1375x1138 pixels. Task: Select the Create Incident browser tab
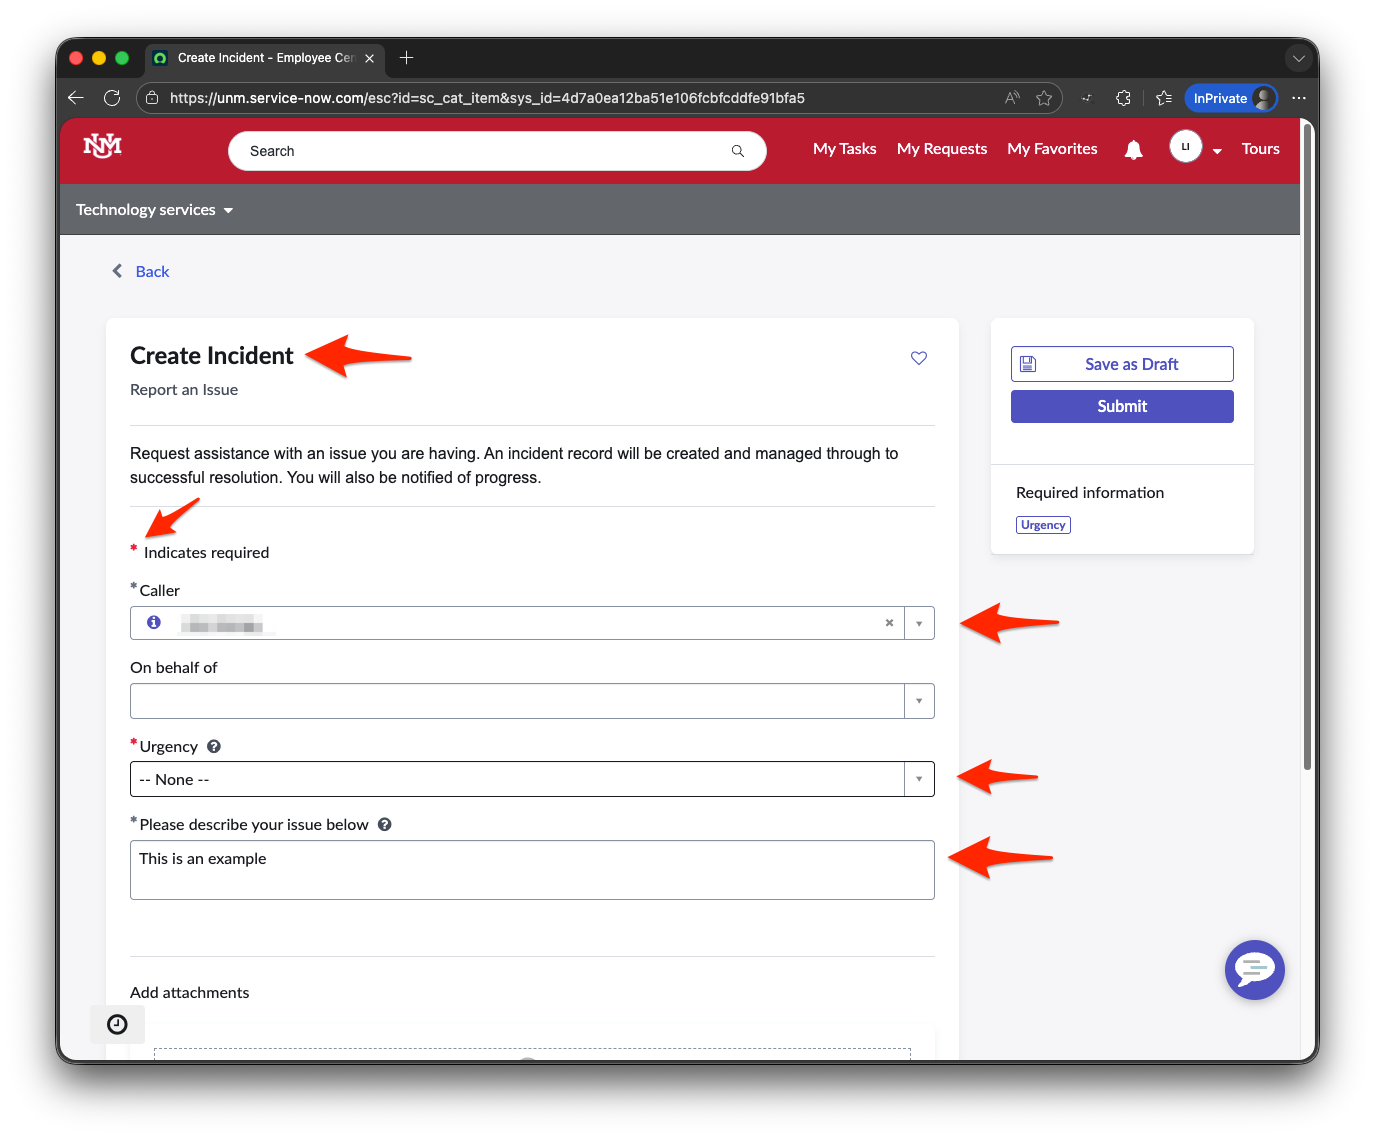pos(262,58)
